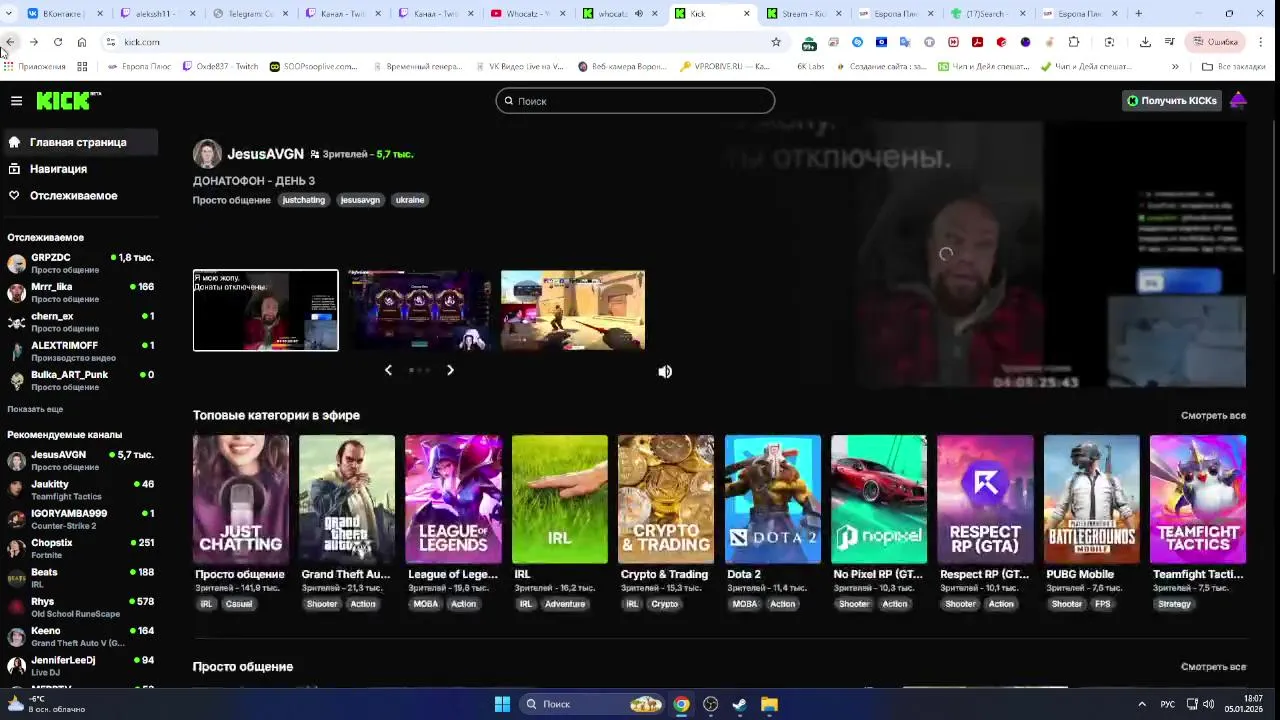Click the Kick search field

click(635, 101)
